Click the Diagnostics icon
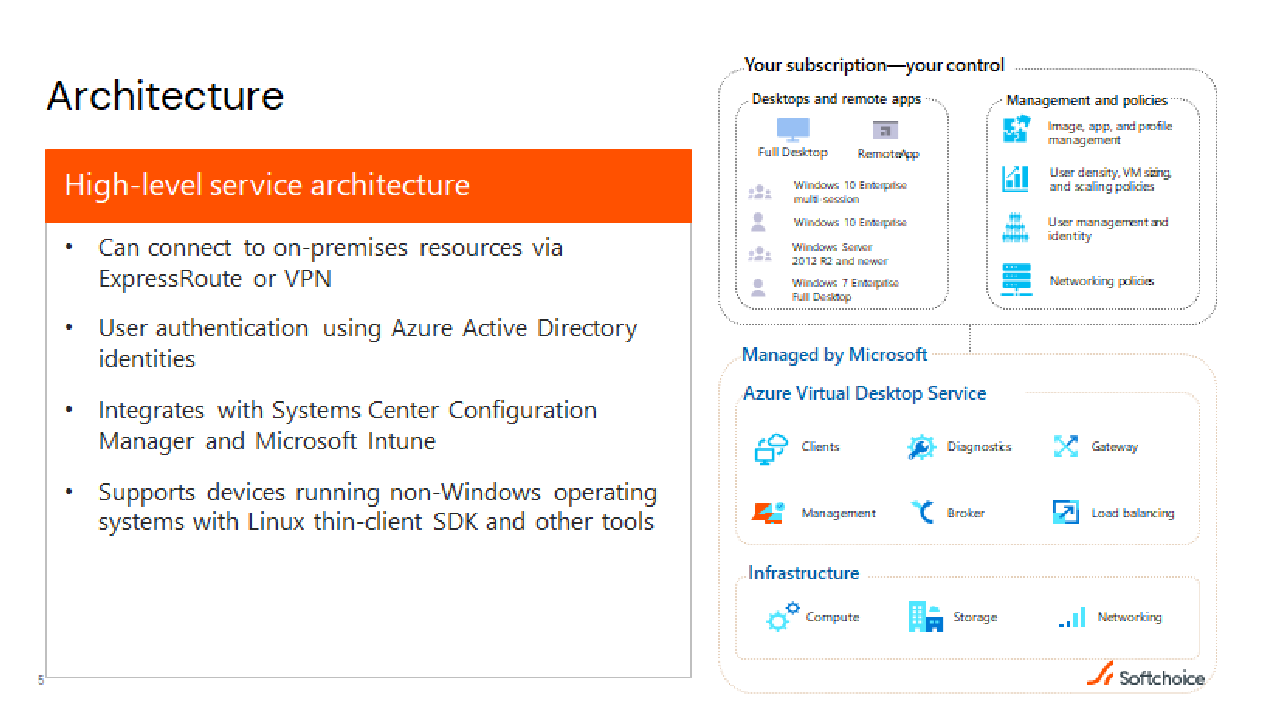The image size is (1280, 720). click(920, 447)
